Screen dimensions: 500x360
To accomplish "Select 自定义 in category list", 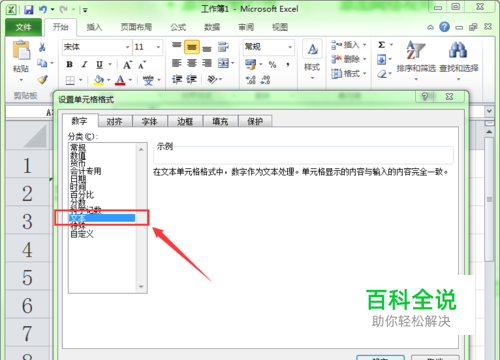I will [x=82, y=234].
